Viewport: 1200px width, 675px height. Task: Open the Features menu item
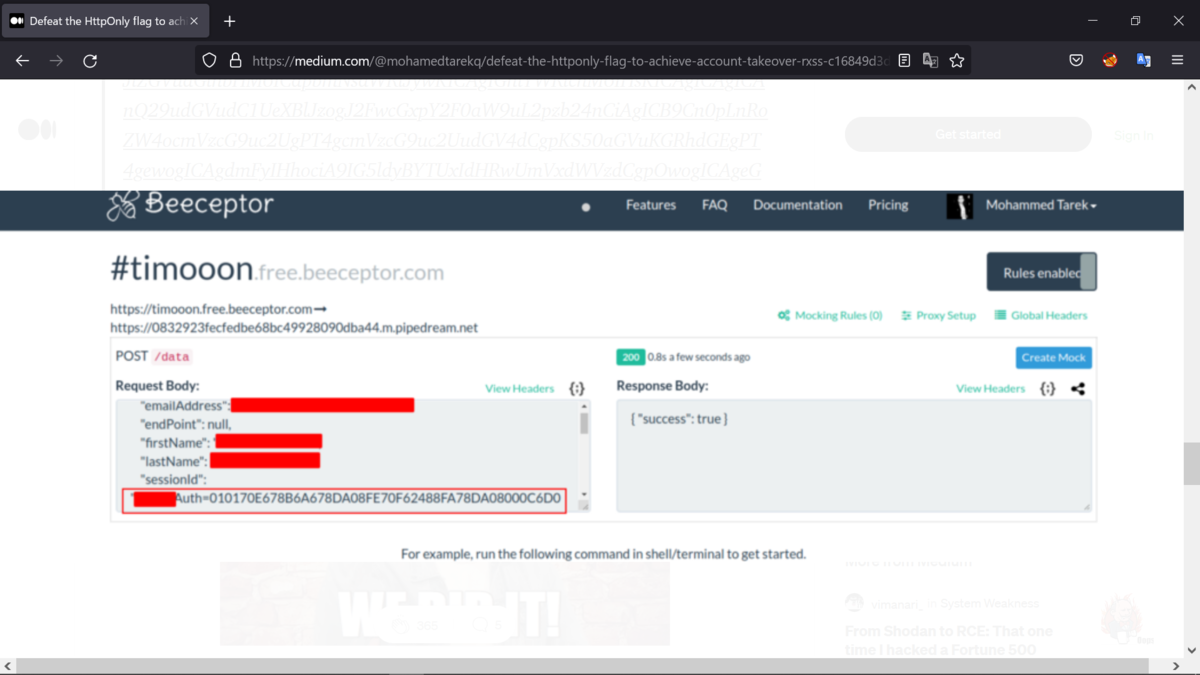651,205
